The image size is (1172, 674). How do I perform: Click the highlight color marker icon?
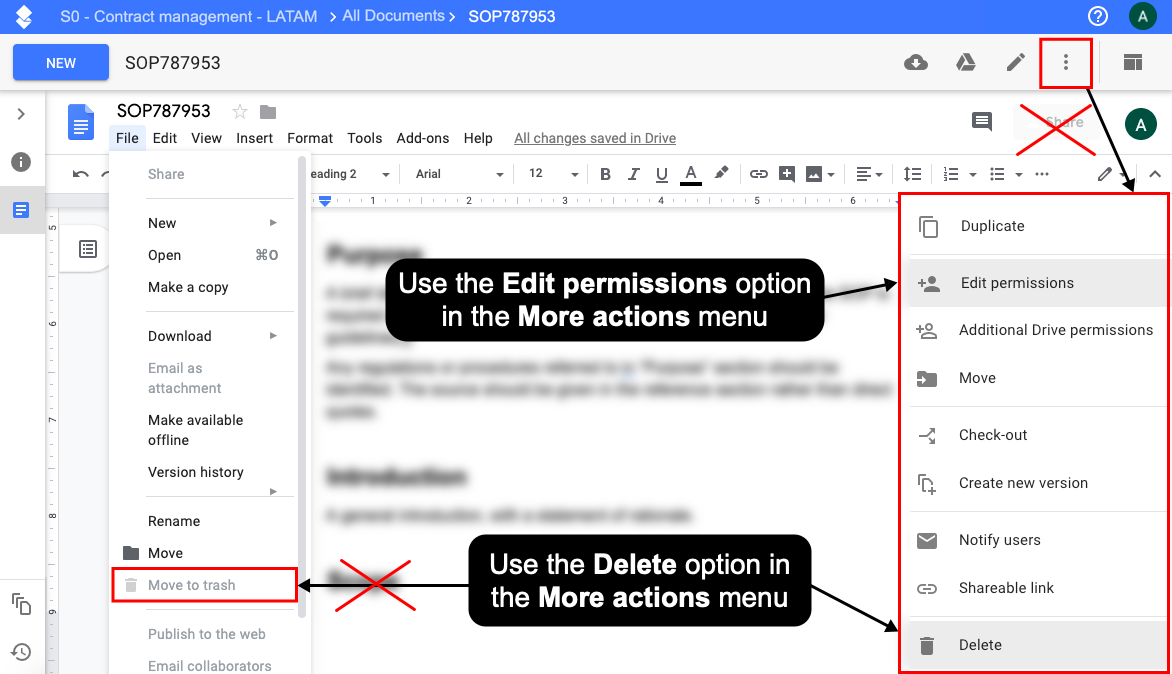tap(721, 174)
